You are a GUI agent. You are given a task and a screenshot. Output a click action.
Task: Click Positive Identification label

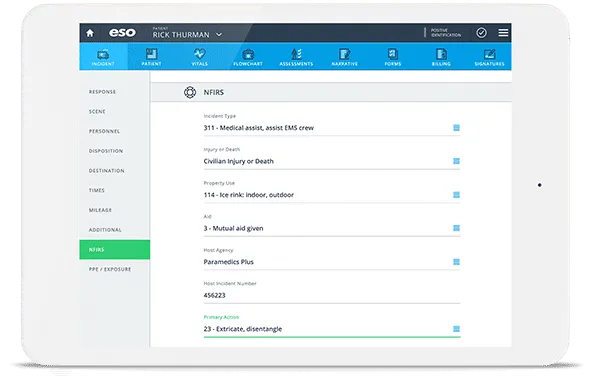(x=446, y=33)
